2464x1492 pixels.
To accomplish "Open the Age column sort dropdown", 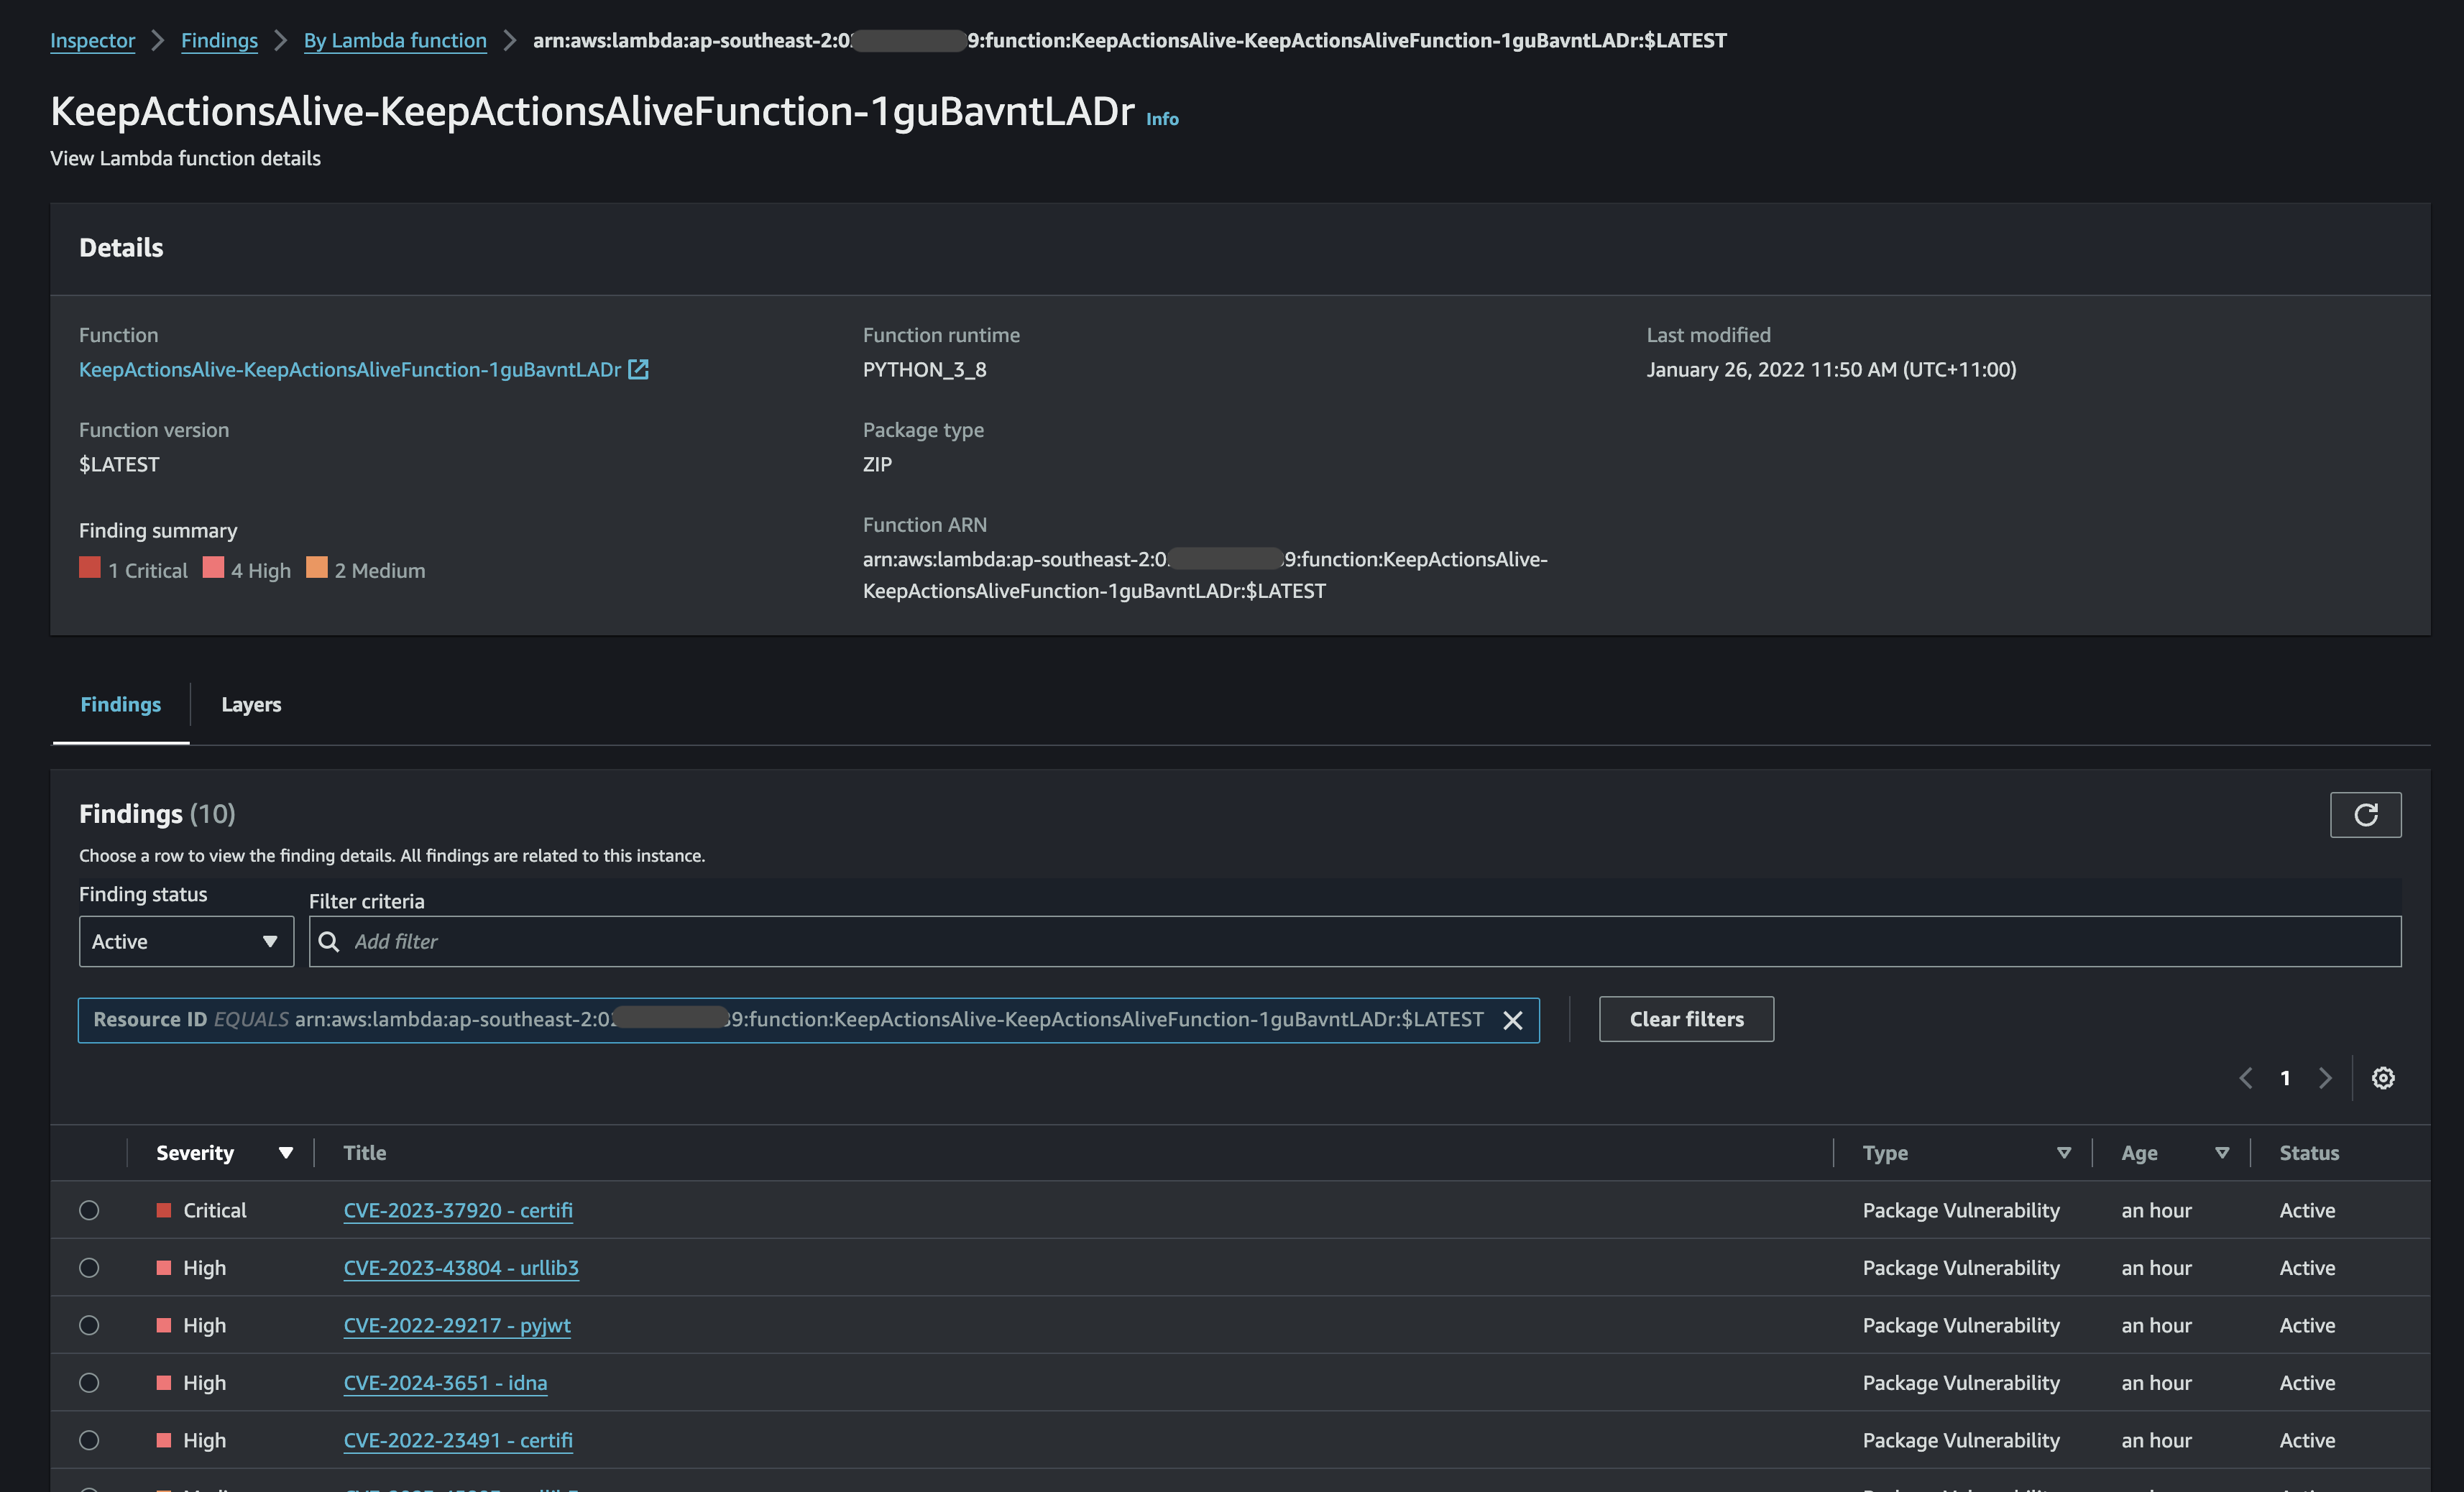I will tap(2221, 1152).
